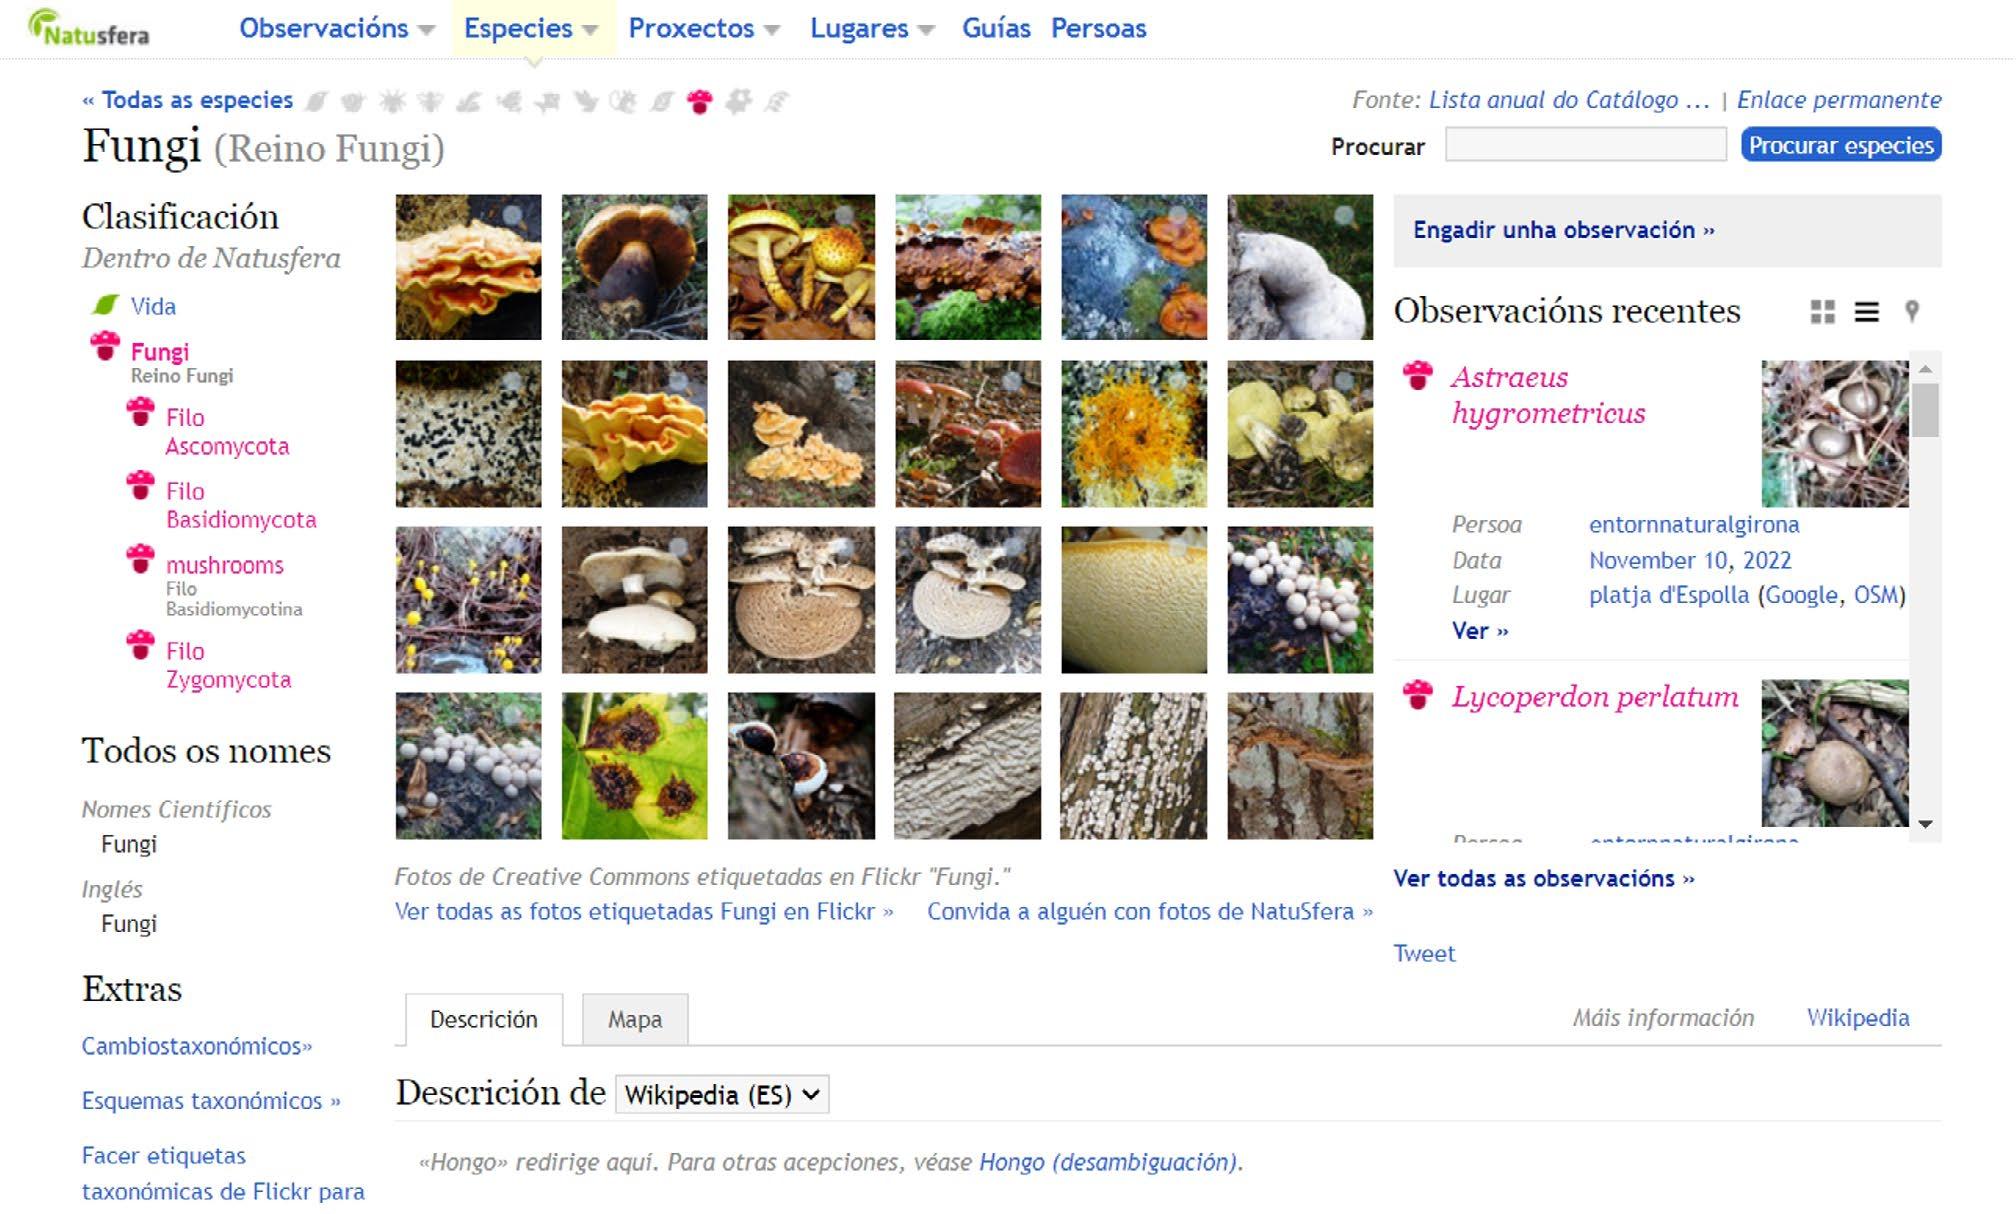This screenshot has width=2016, height=1214.
Task: Select the snail (mollusks) taxon icon
Action: click(x=353, y=101)
